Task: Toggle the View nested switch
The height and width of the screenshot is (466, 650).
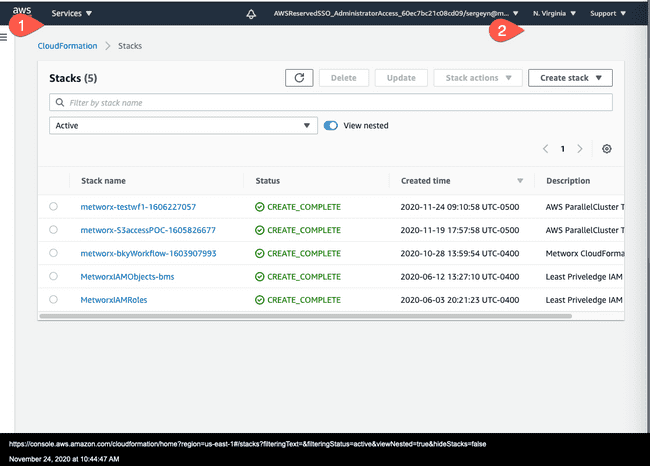Action: (x=330, y=126)
